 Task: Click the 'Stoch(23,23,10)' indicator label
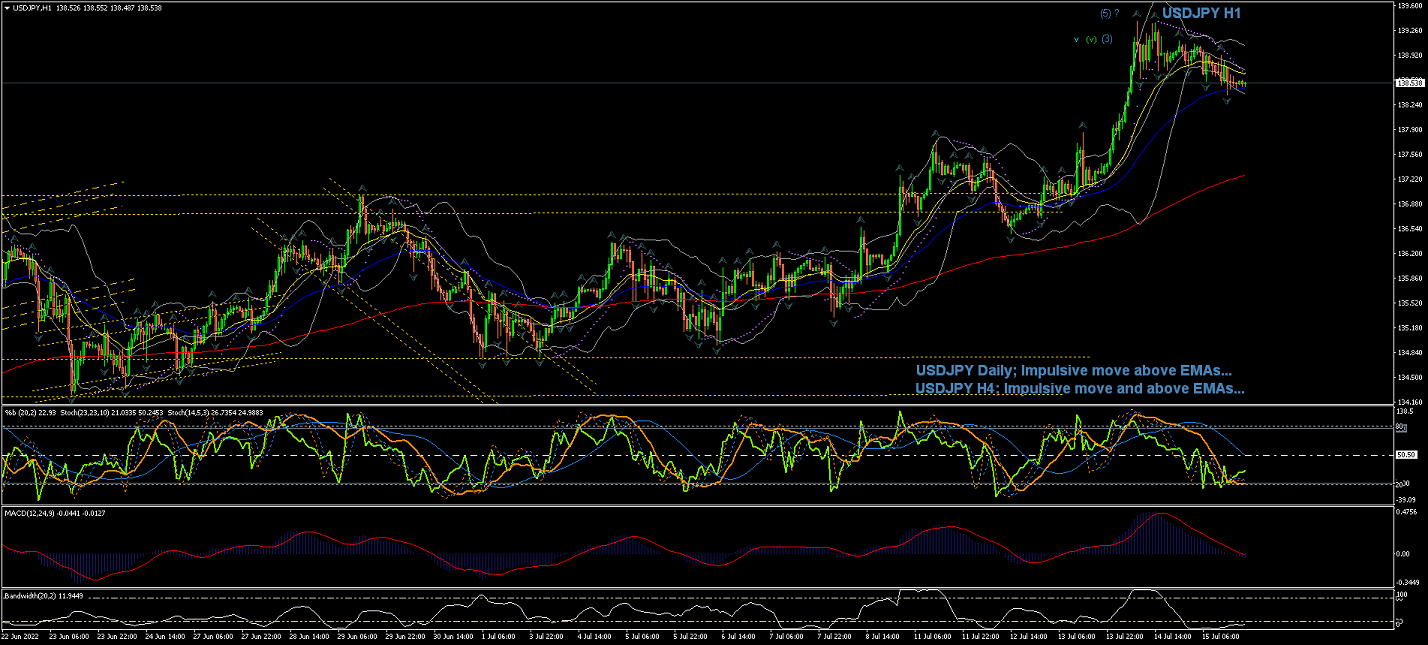[x=85, y=413]
